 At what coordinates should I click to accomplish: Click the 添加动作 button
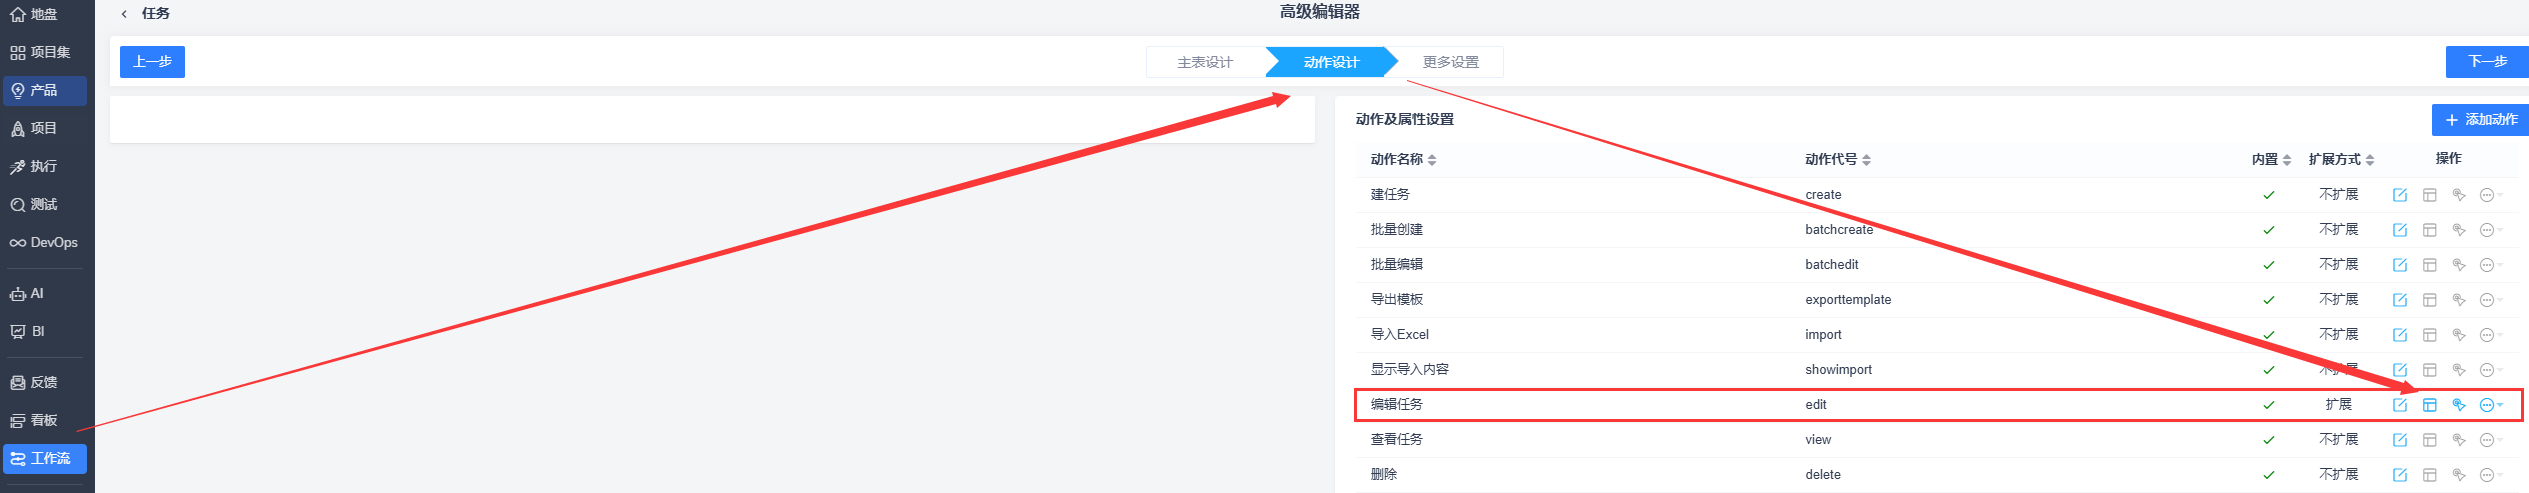2481,120
